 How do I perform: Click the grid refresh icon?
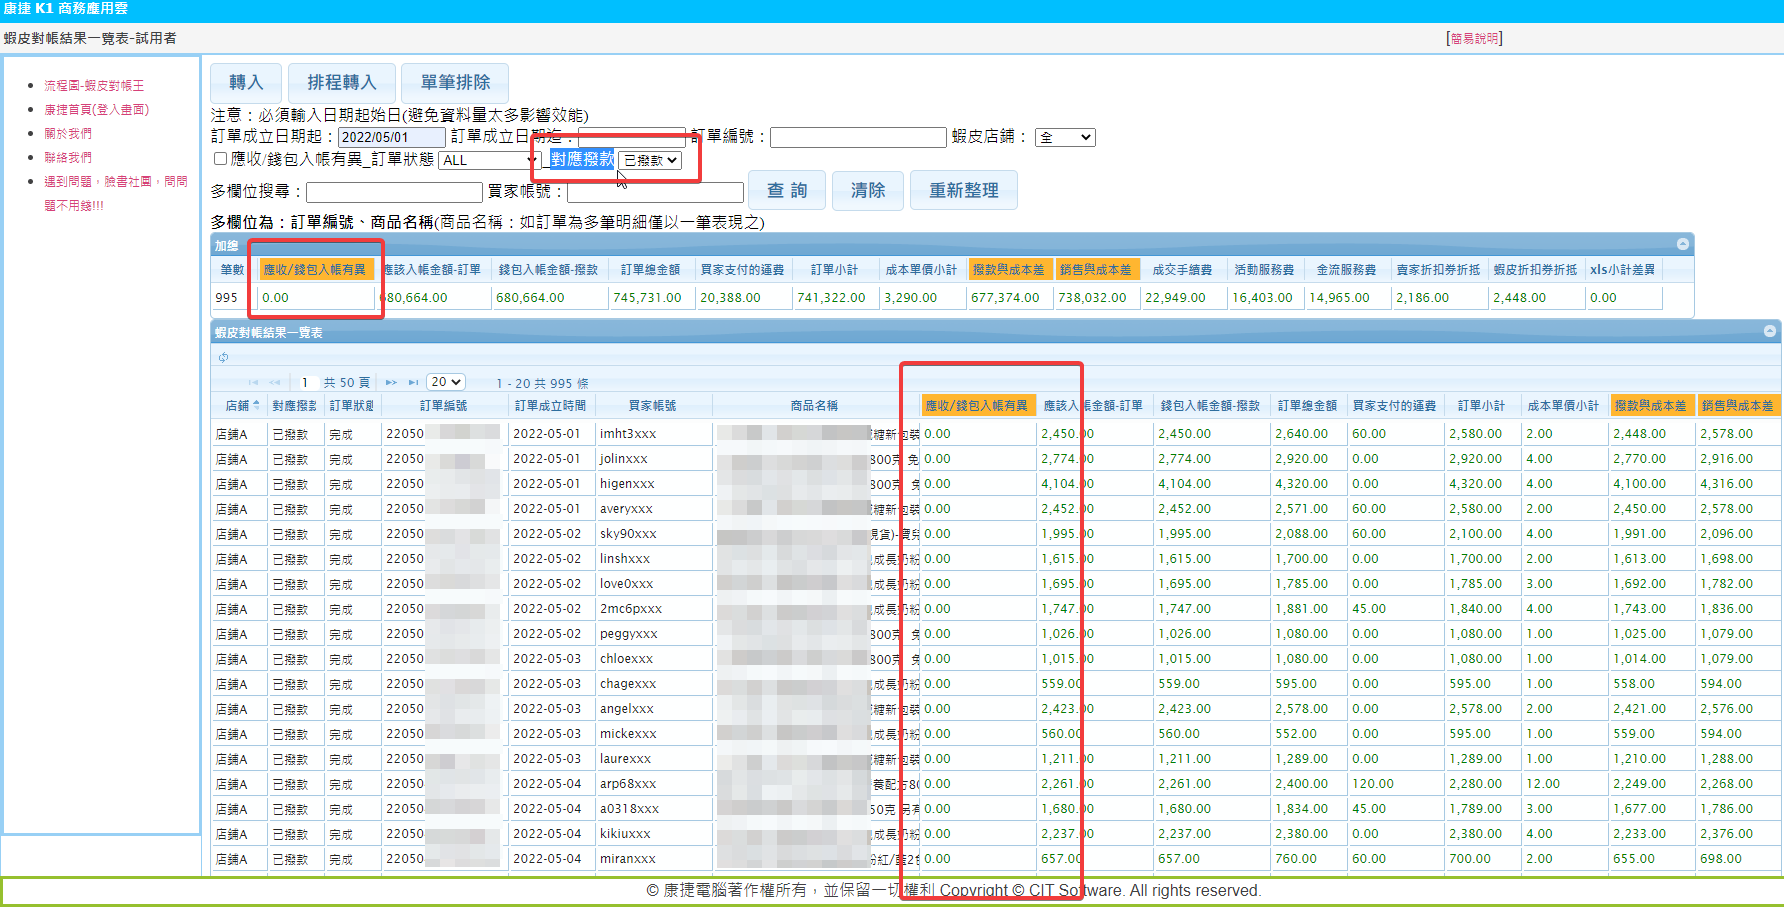[223, 357]
